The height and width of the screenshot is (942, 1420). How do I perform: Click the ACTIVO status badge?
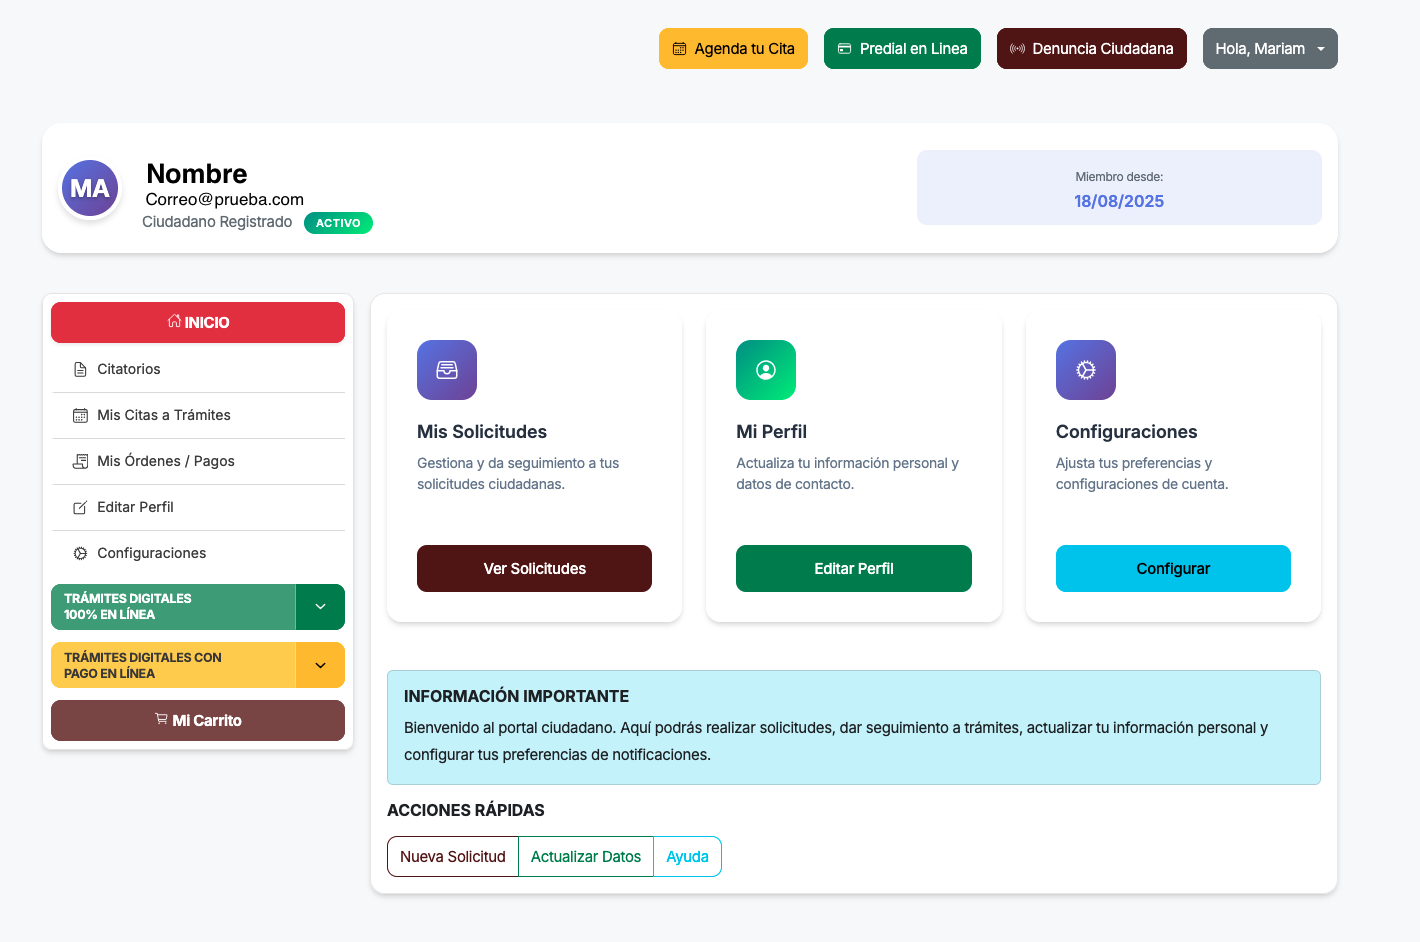338,223
